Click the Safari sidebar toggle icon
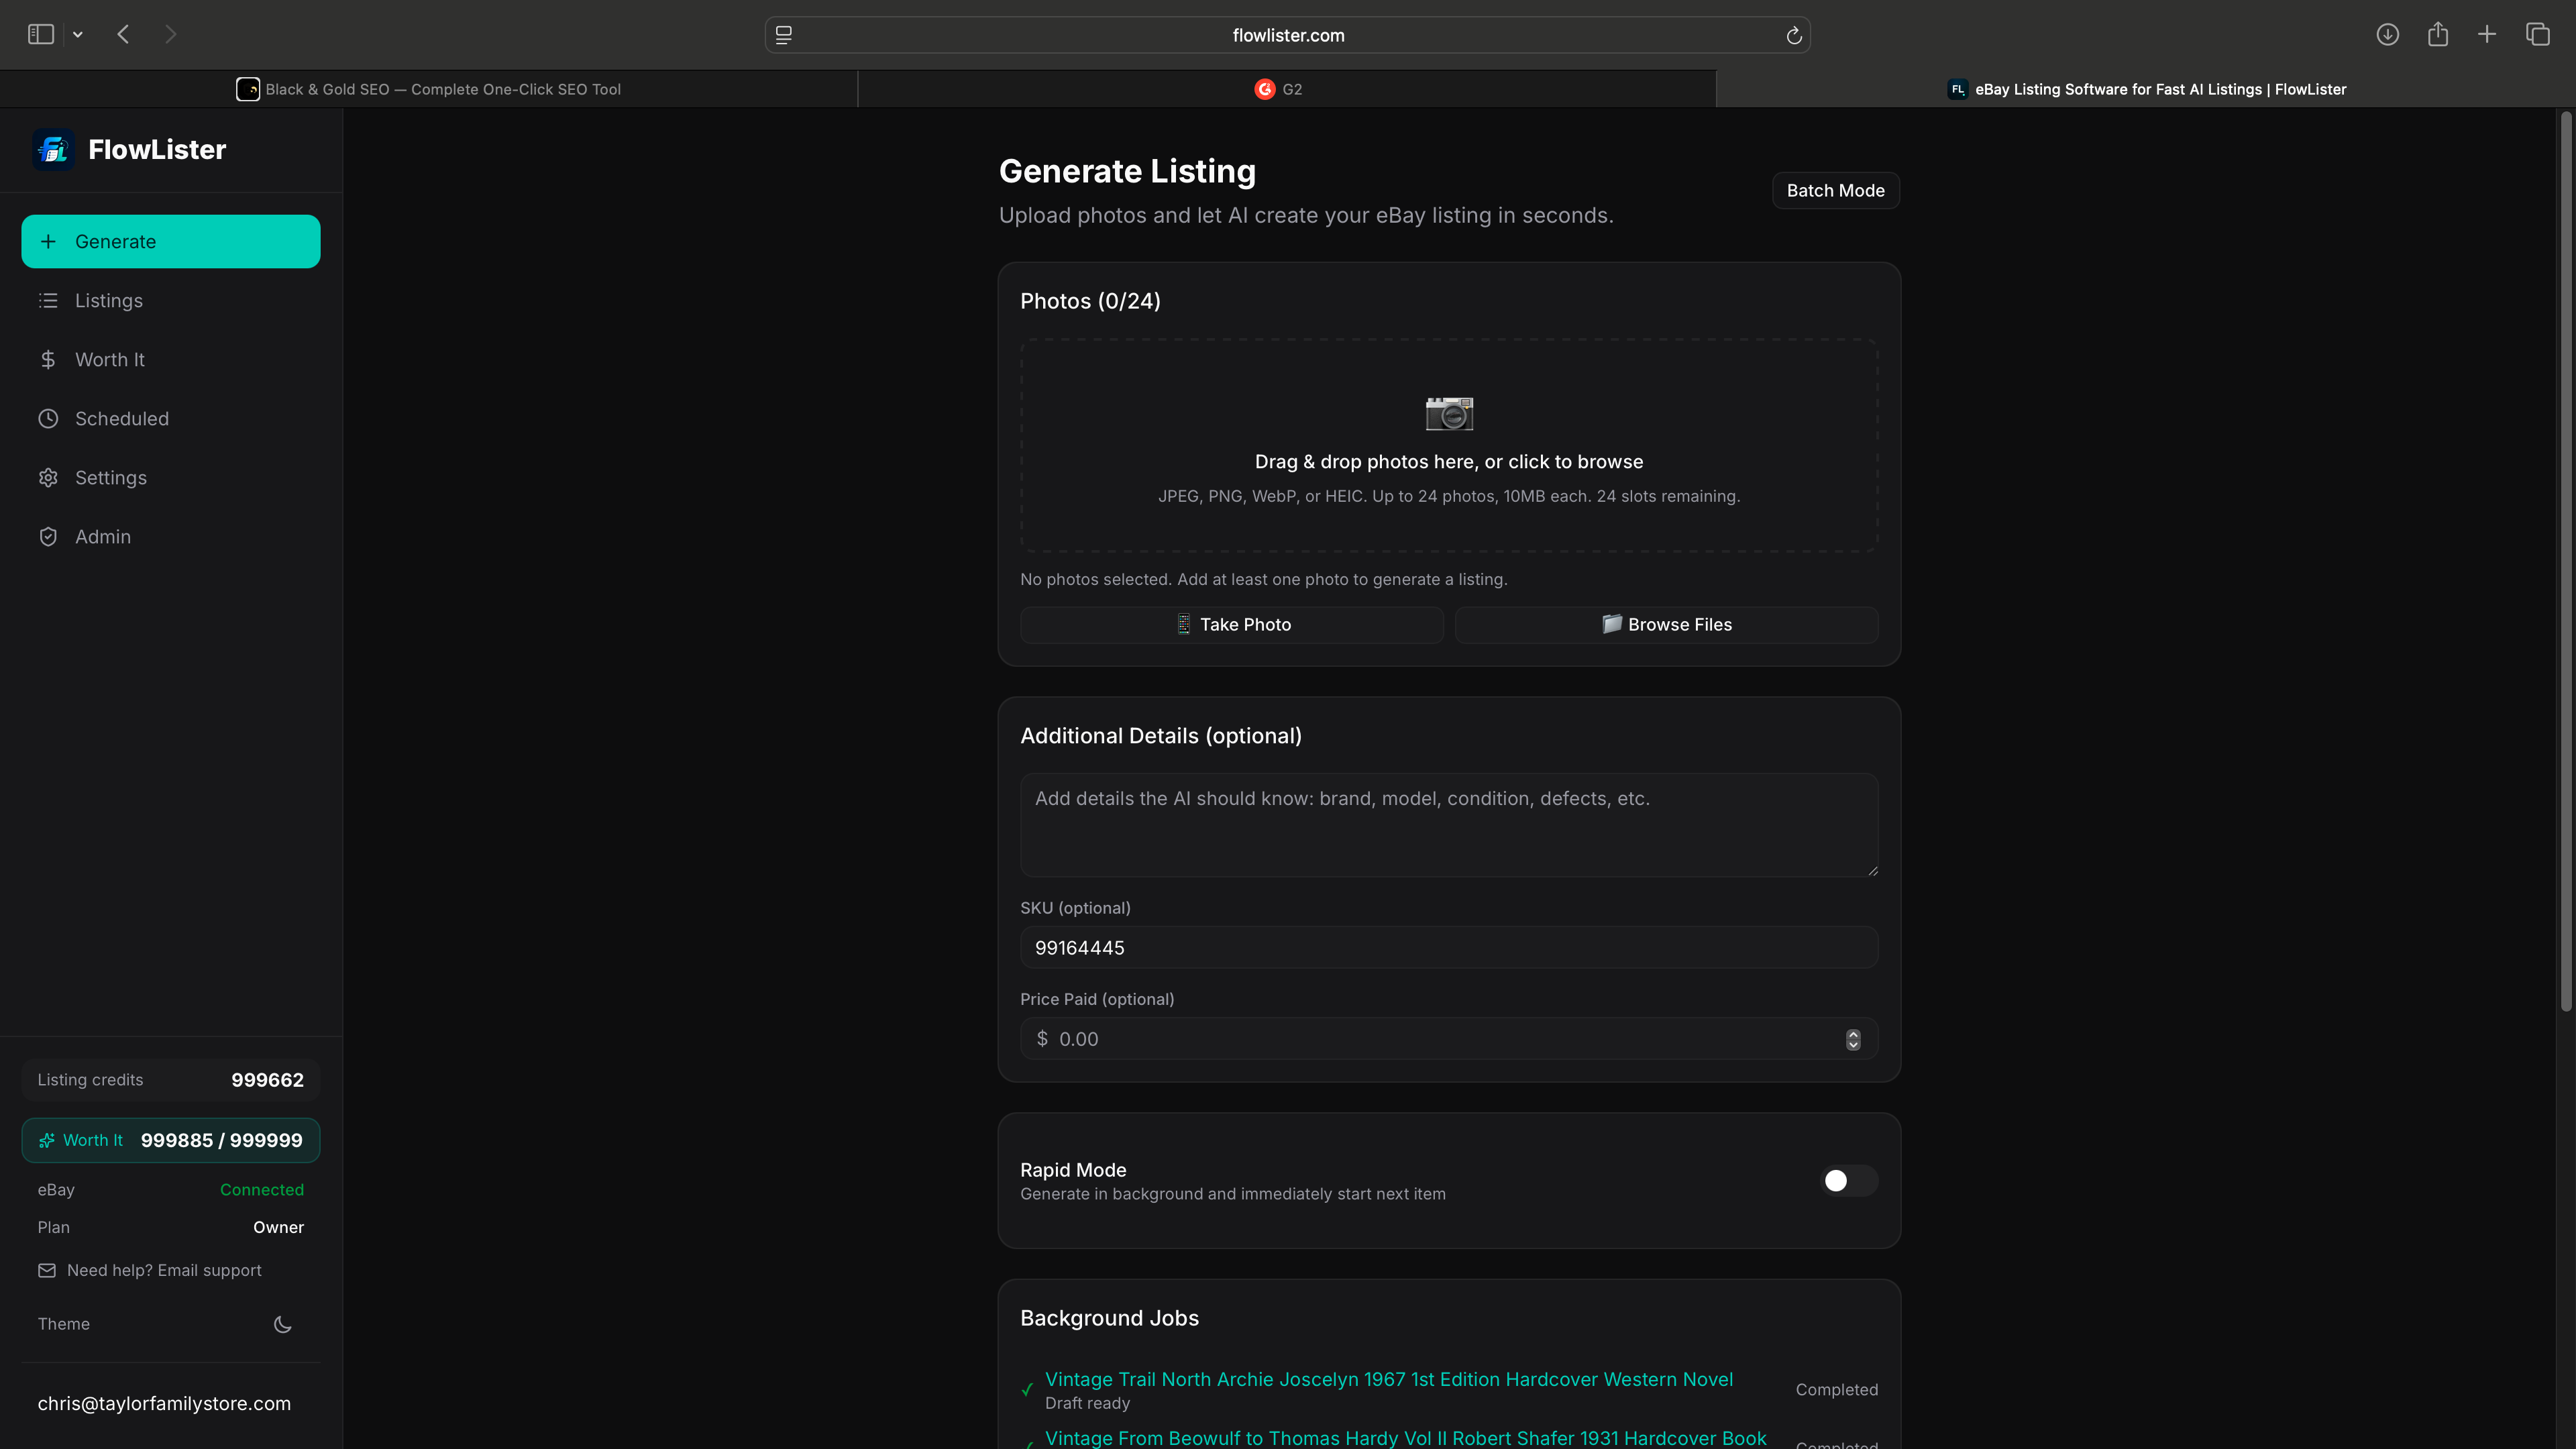Screen dimensions: 2576x1449 point(41,35)
